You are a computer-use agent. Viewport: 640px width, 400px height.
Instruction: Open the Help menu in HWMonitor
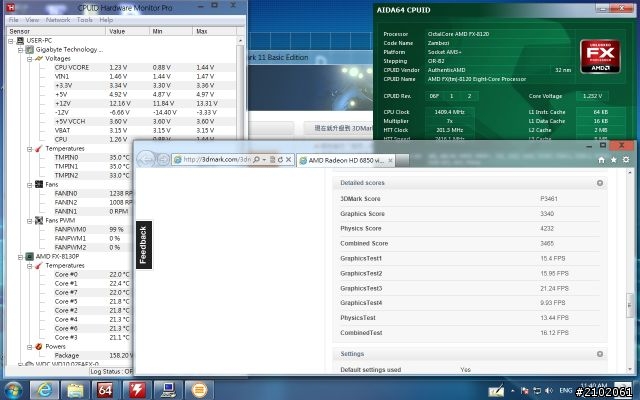click(x=106, y=20)
